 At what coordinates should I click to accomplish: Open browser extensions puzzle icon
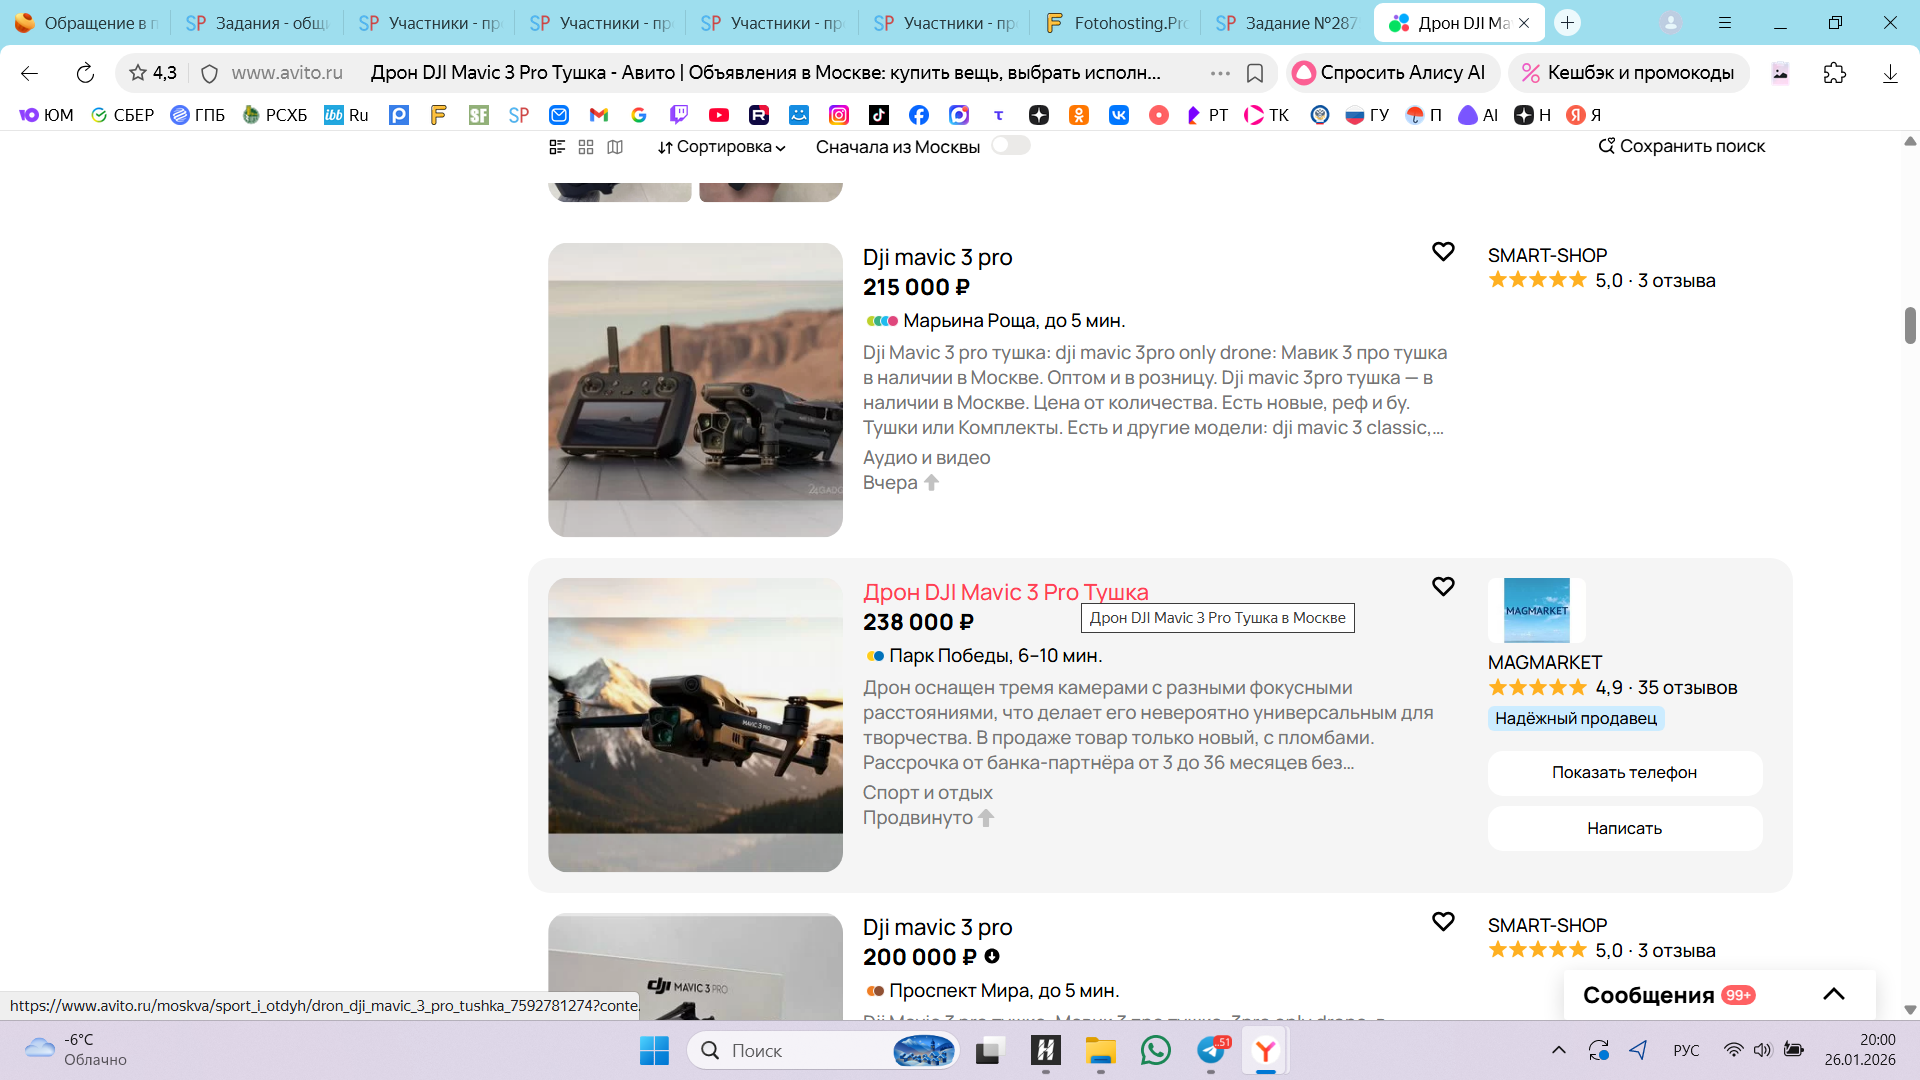[x=1834, y=73]
